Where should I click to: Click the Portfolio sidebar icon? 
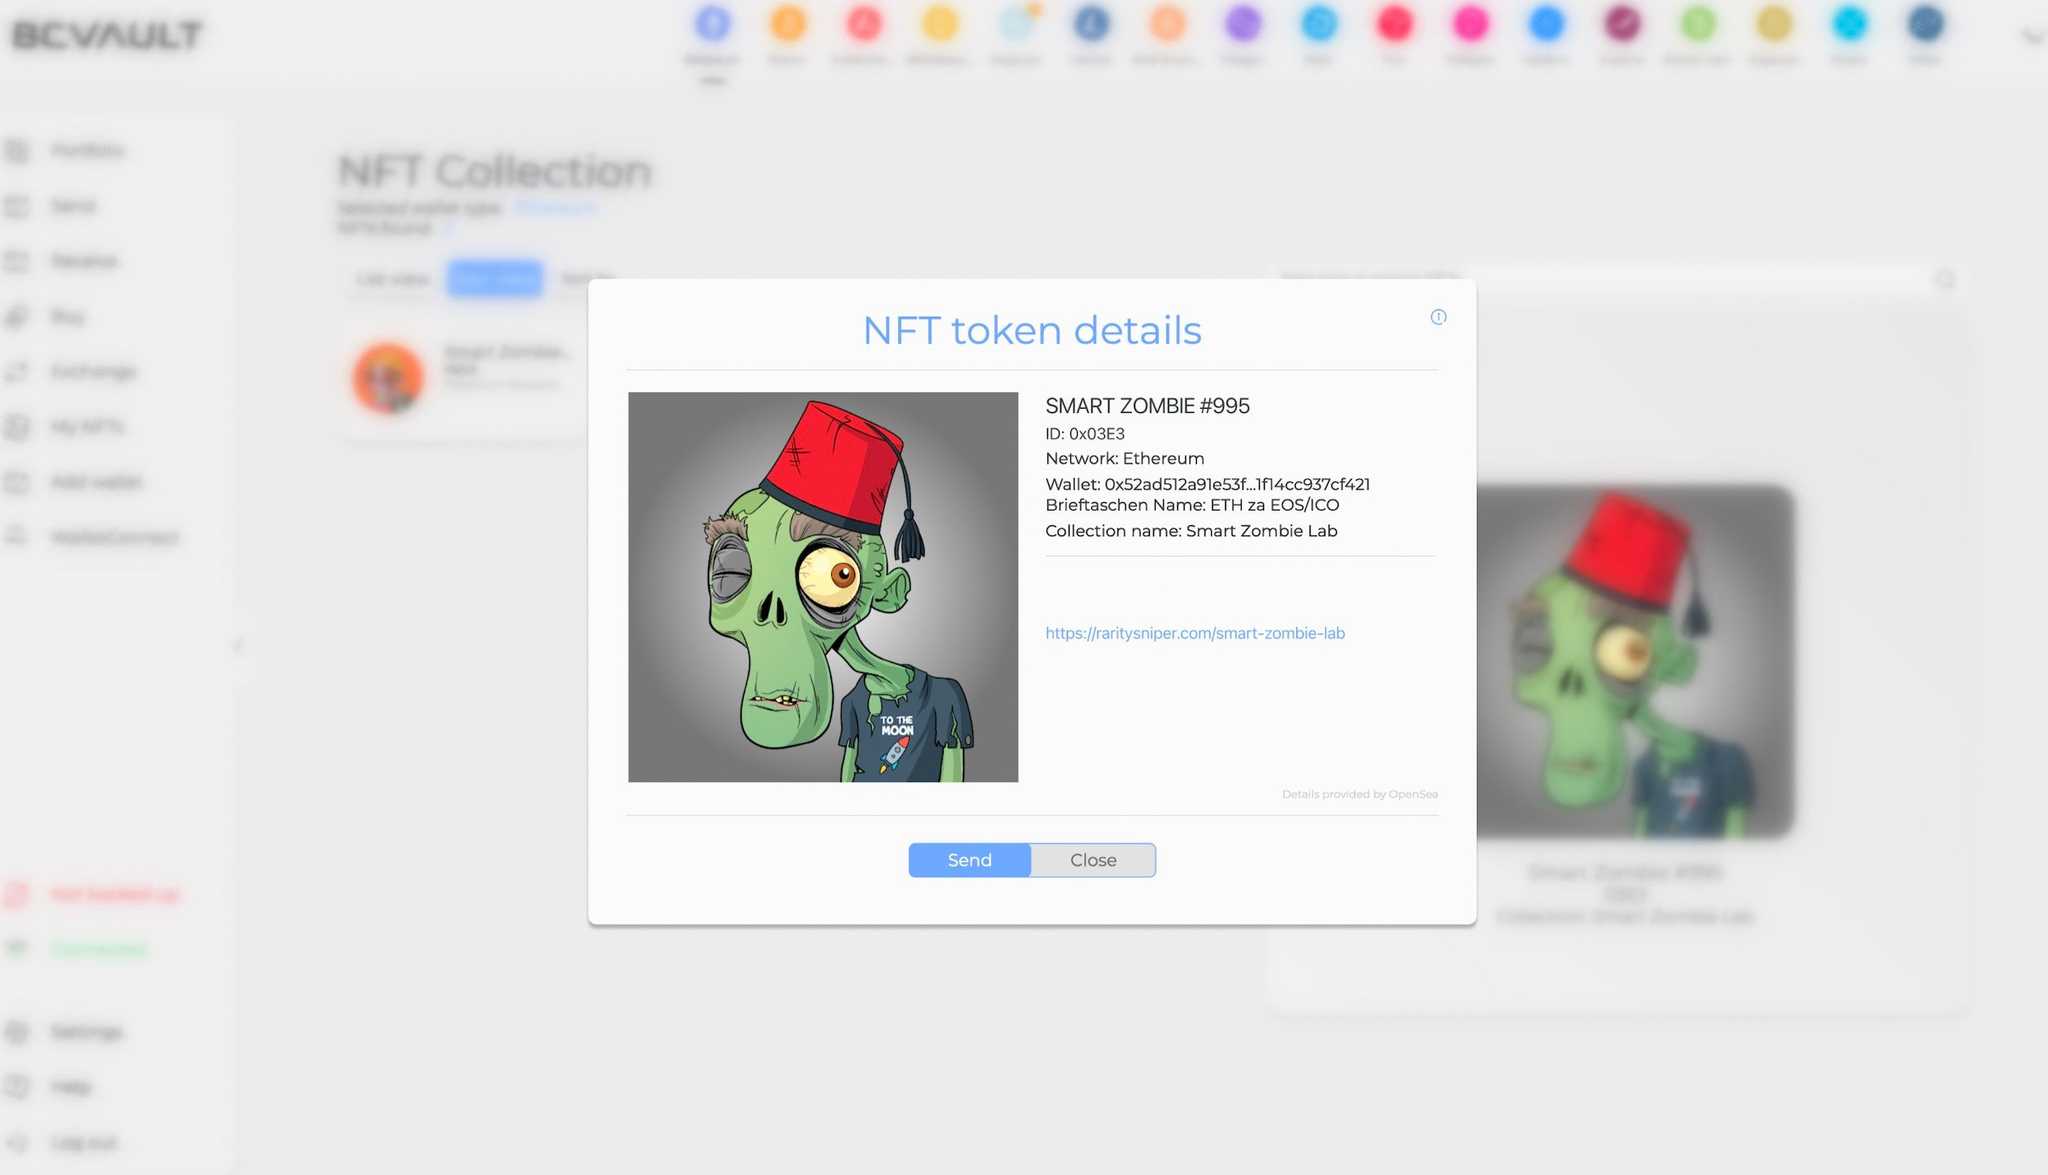coord(17,151)
